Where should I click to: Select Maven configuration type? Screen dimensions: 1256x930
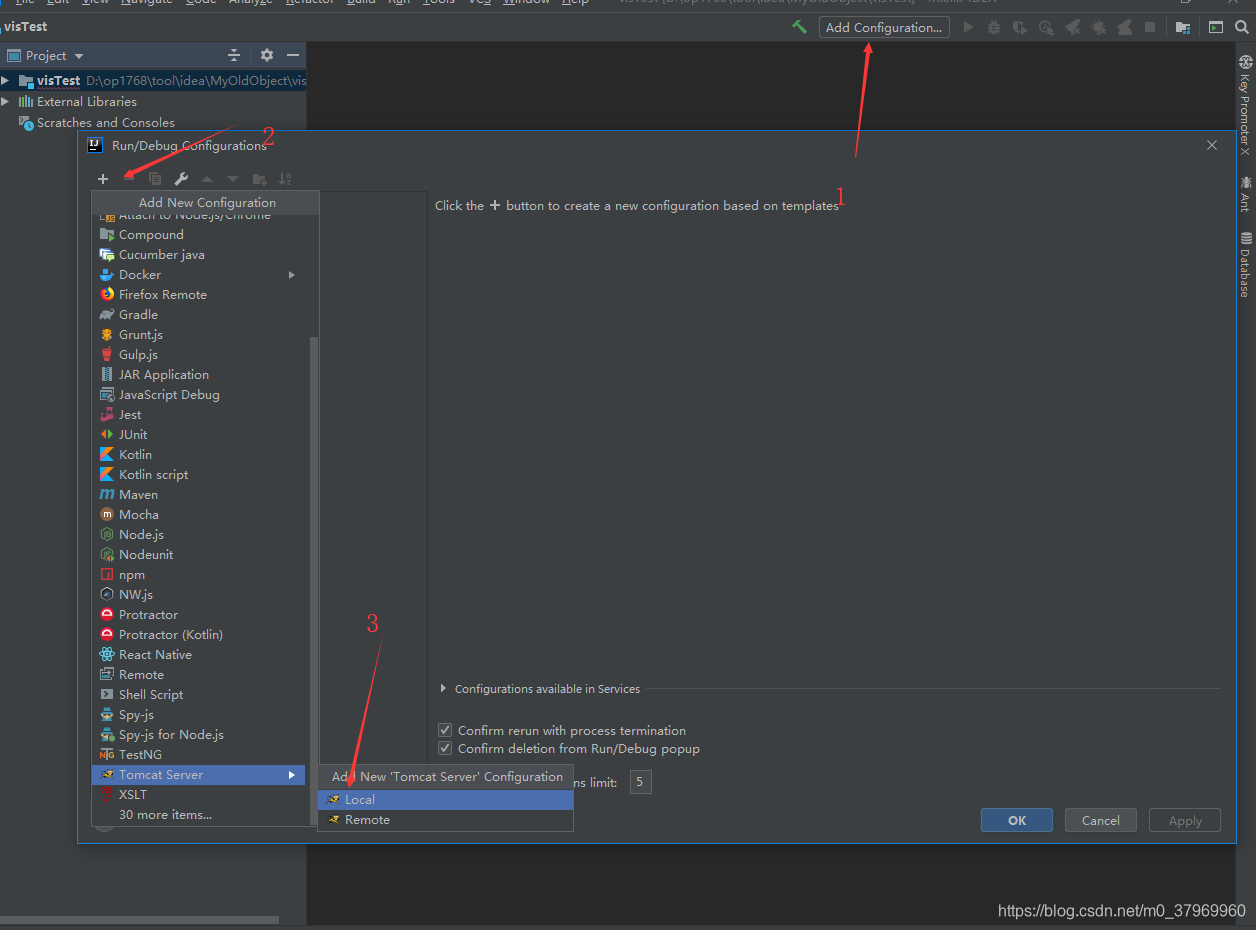click(x=199, y=495)
